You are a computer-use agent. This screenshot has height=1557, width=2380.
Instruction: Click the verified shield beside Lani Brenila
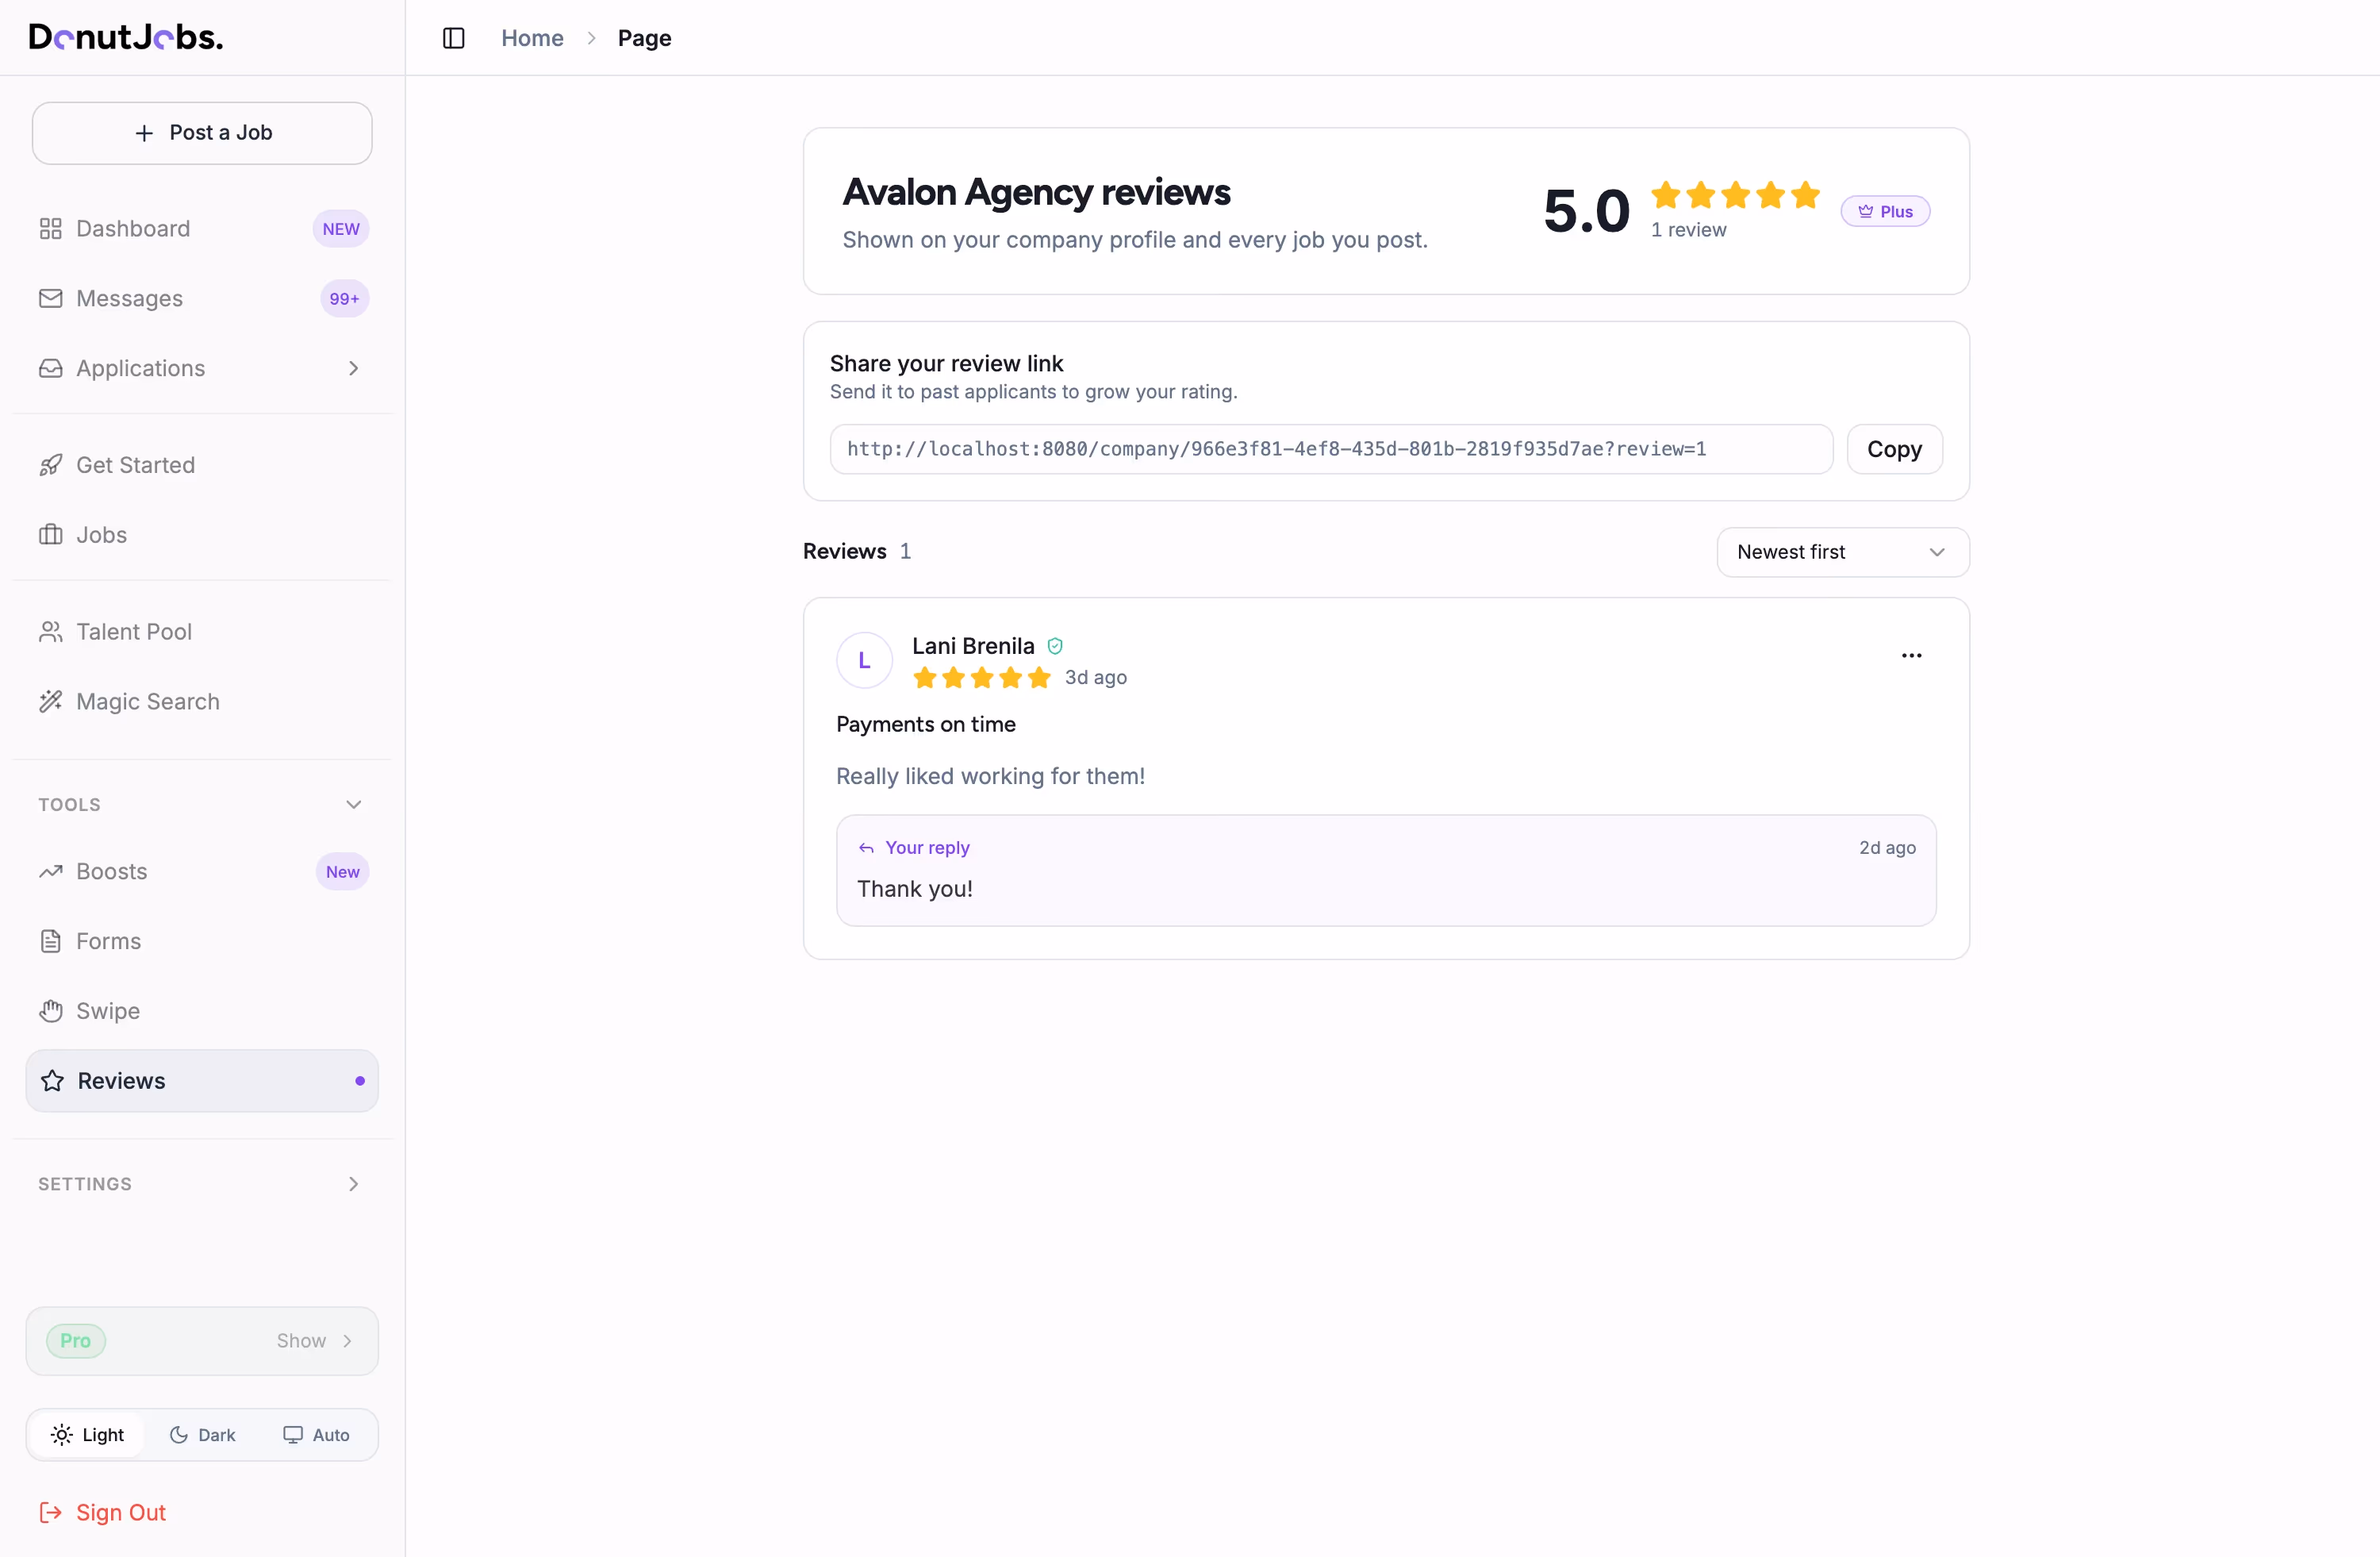coord(1055,647)
